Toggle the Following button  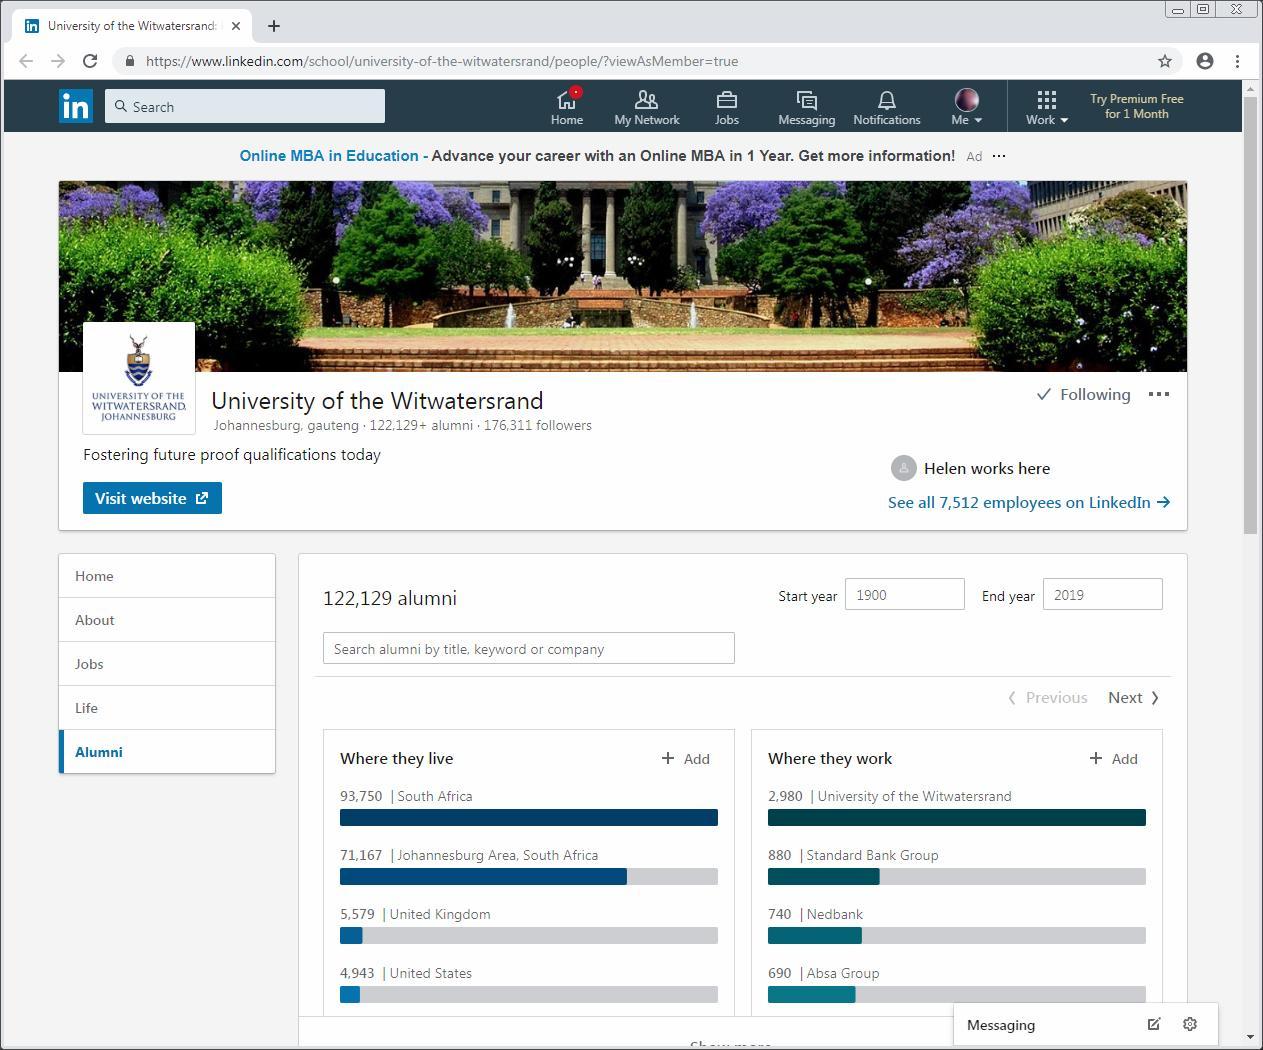pos(1083,394)
